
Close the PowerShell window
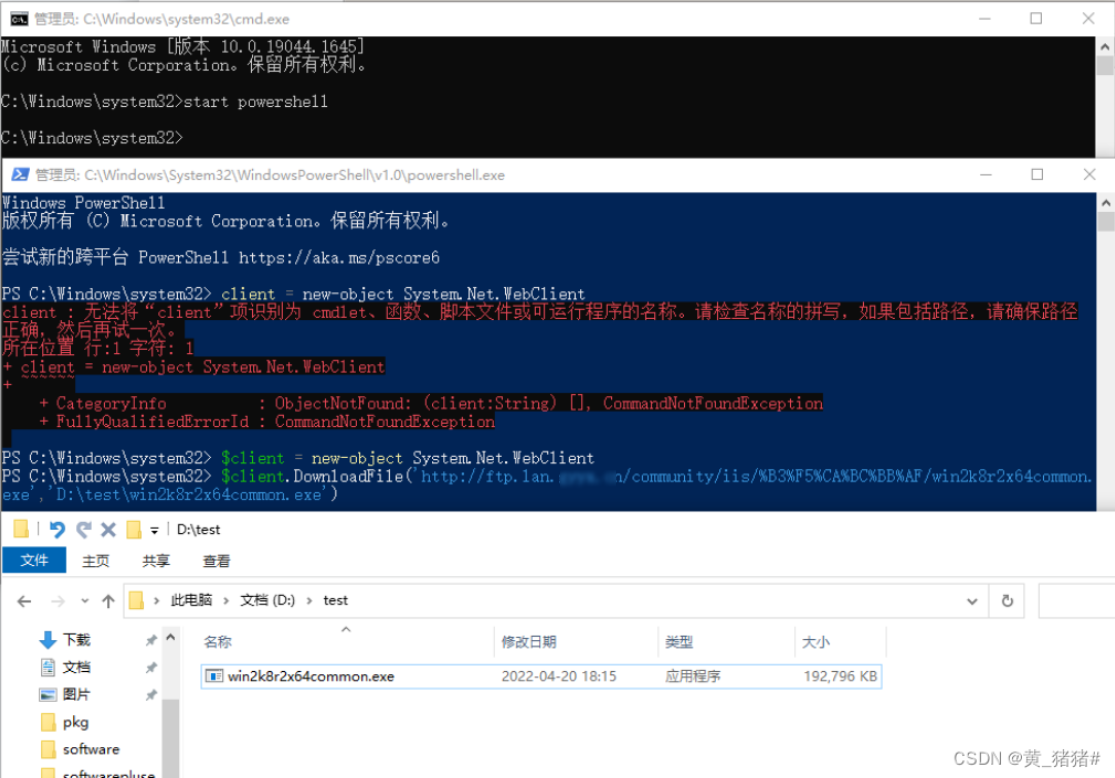pos(1089,175)
